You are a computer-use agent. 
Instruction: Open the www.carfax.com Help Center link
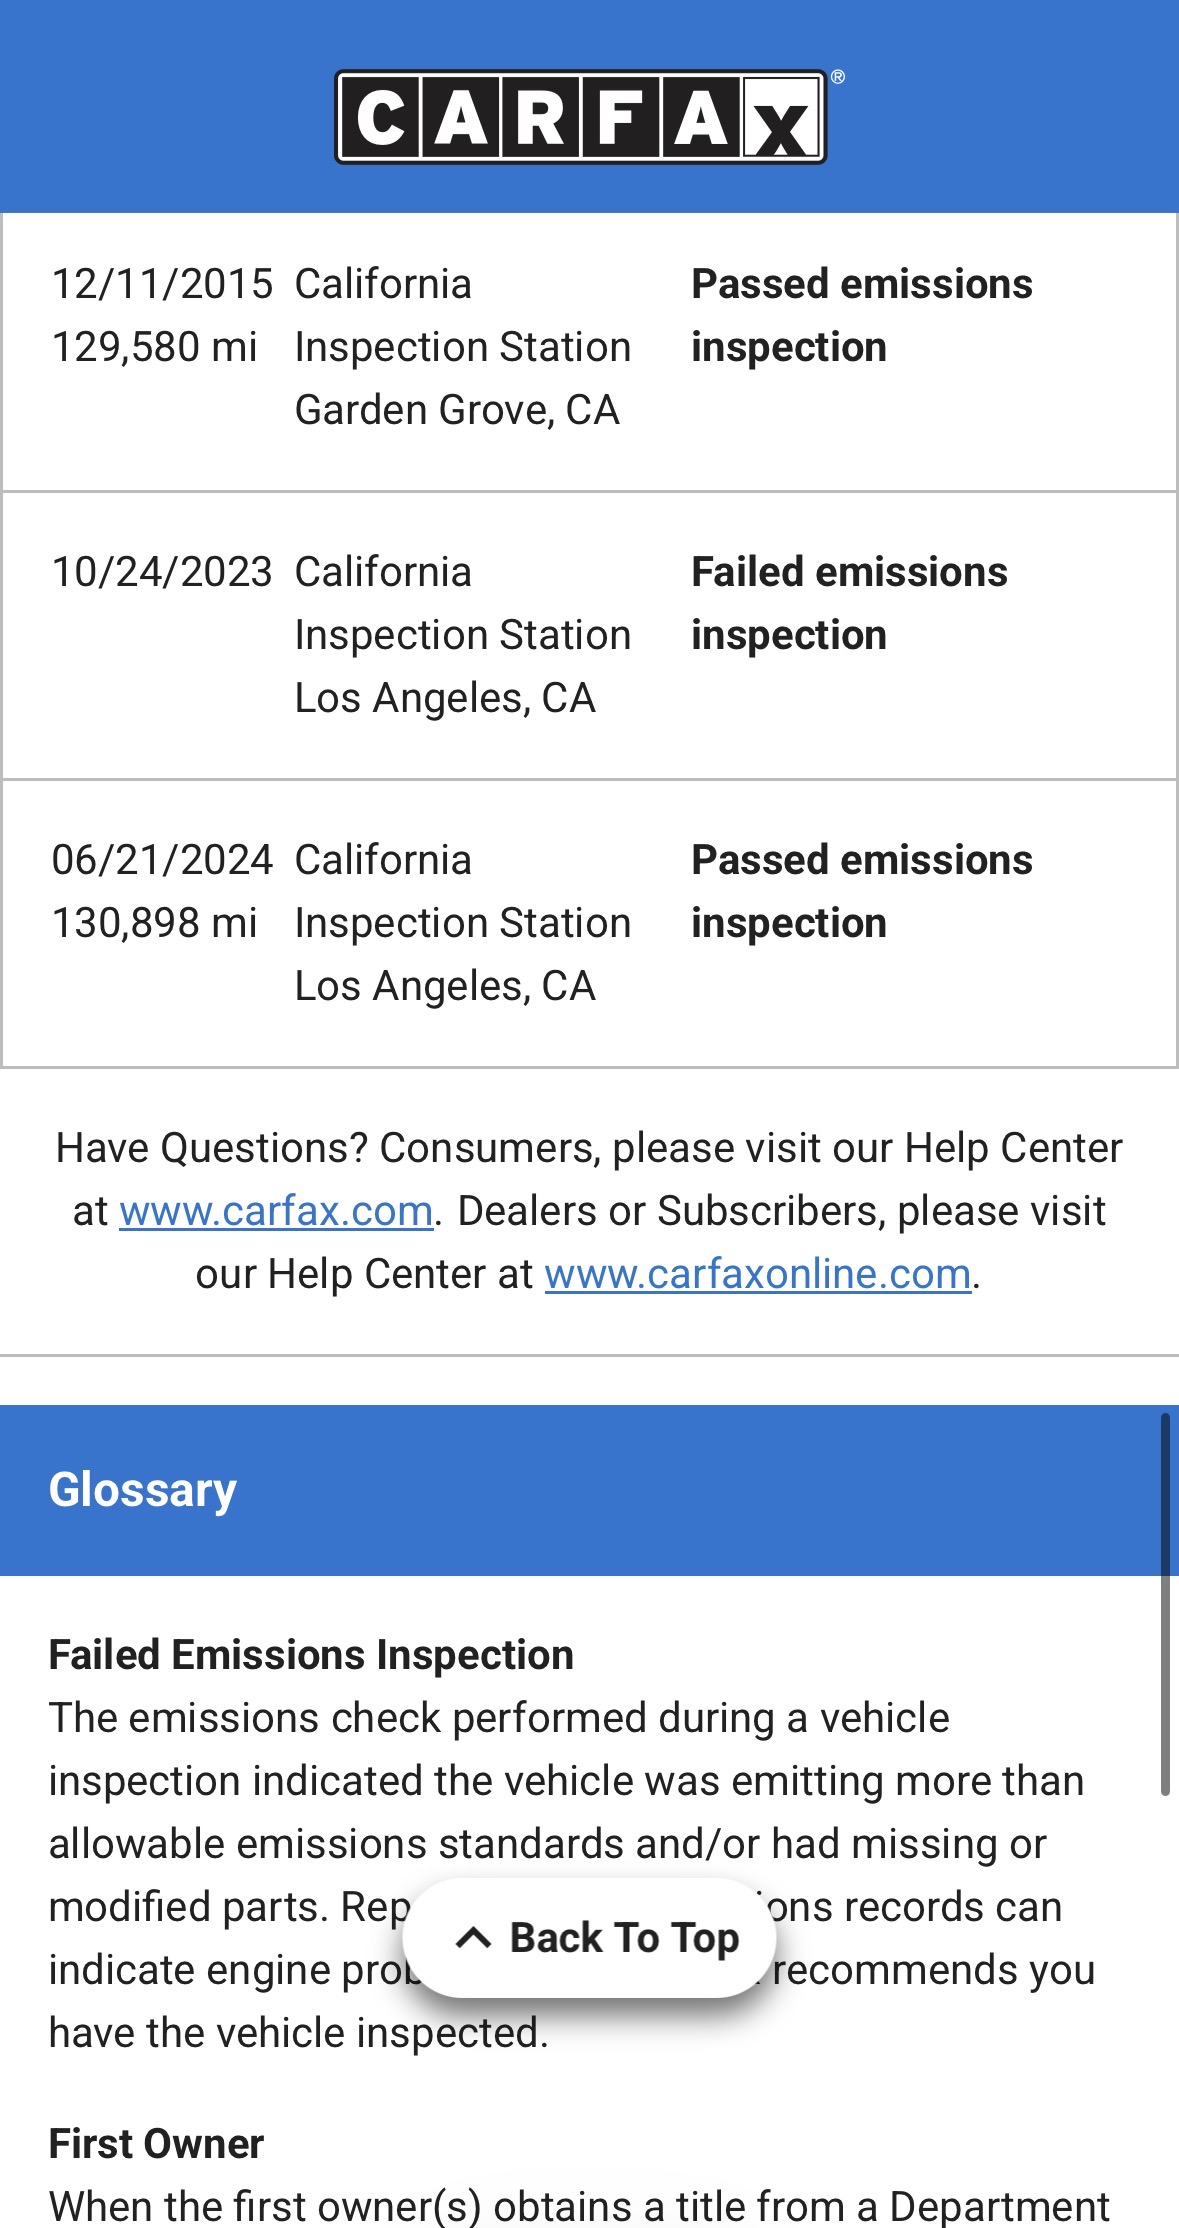276,1211
